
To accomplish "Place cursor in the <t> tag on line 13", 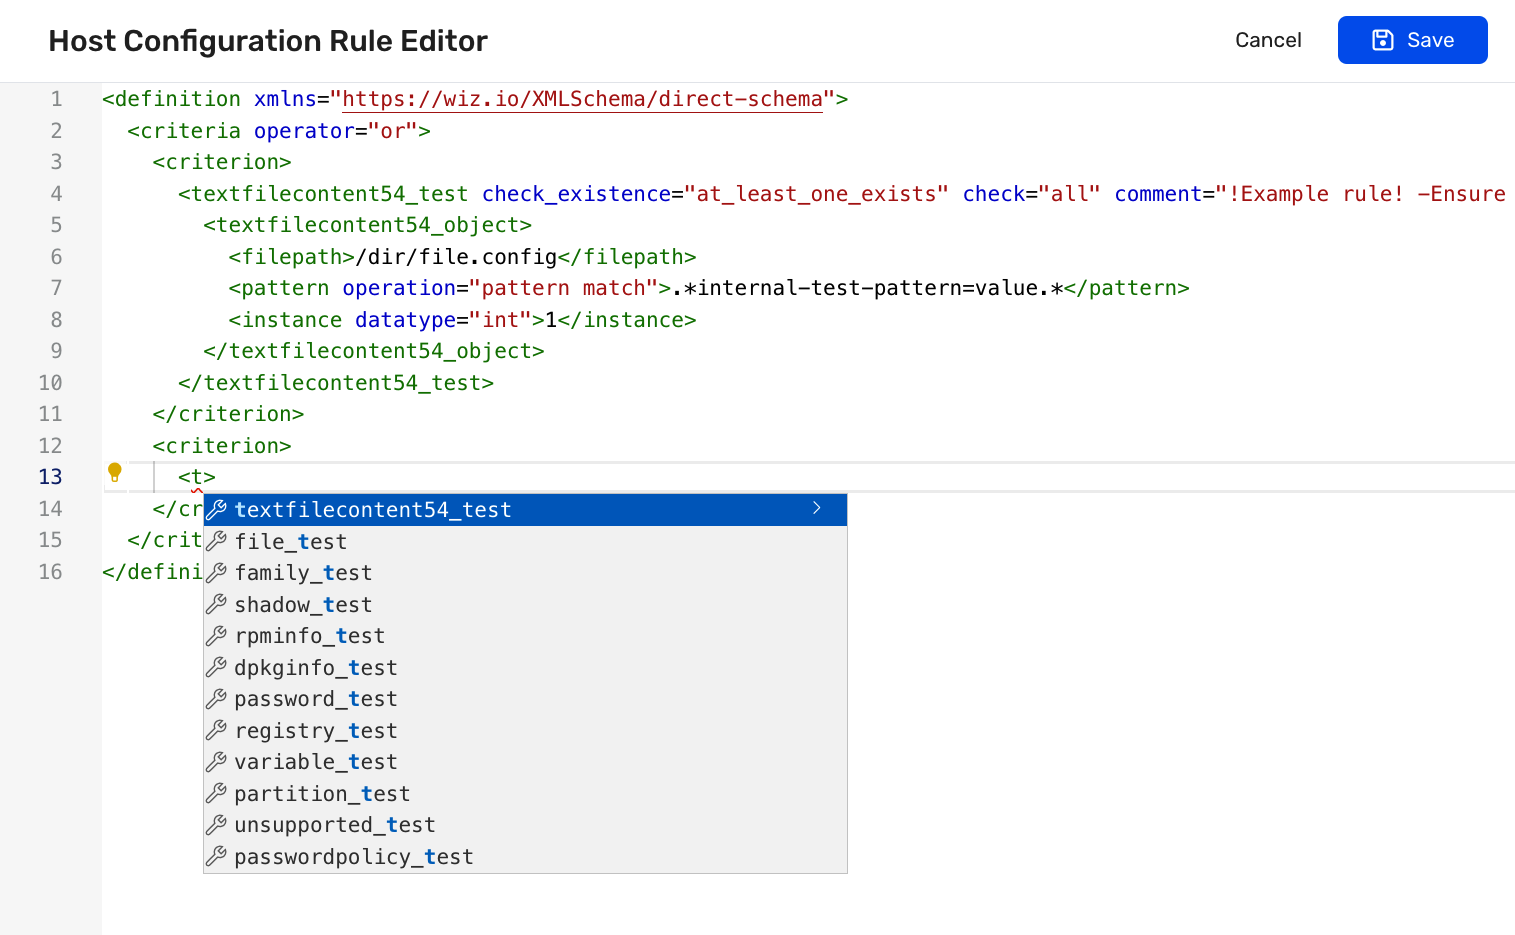I will 197,477.
